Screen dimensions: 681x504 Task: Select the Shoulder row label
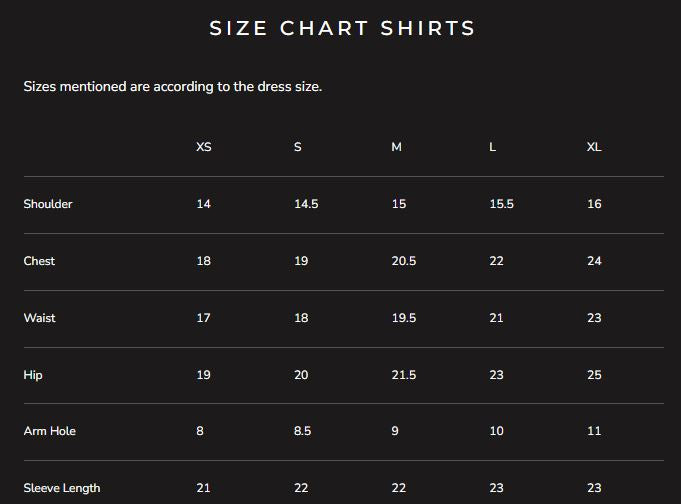48,204
